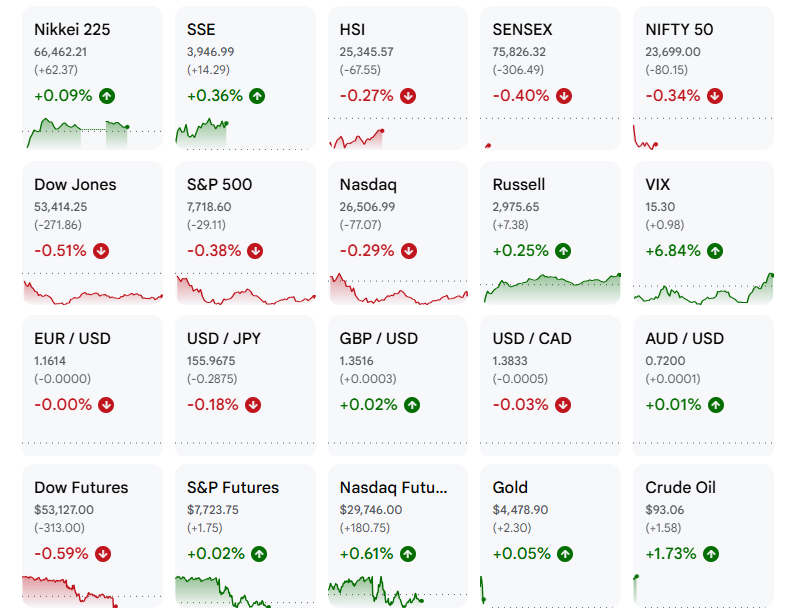Screen dimensions: 795x616
Task: Click the green up arrow on GBP / USD
Action: [412, 405]
